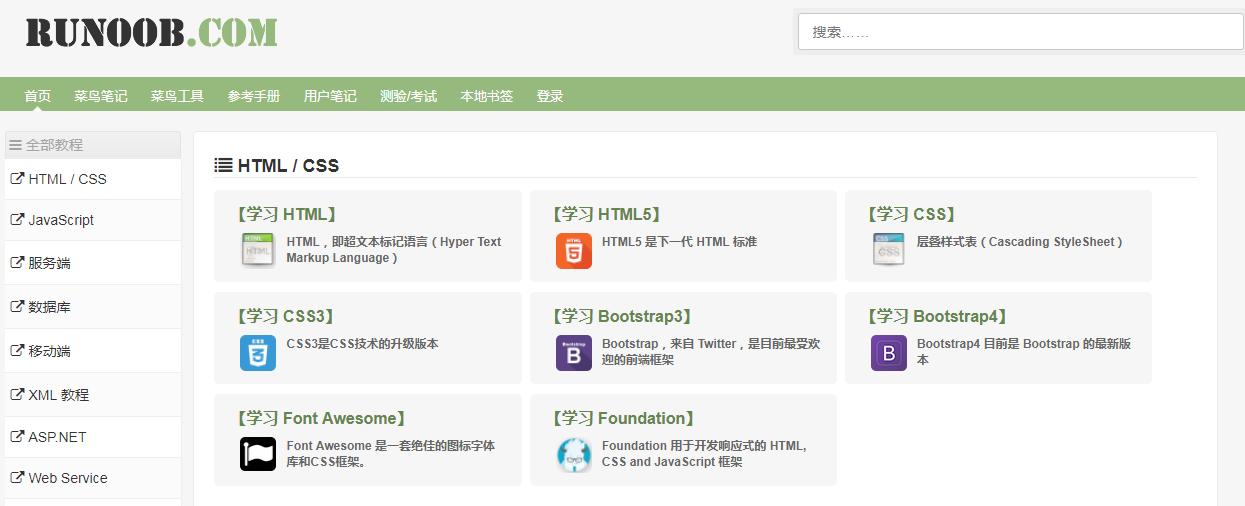Click the HTML tutorial card icon
The height and width of the screenshot is (506, 1245).
tap(258, 250)
